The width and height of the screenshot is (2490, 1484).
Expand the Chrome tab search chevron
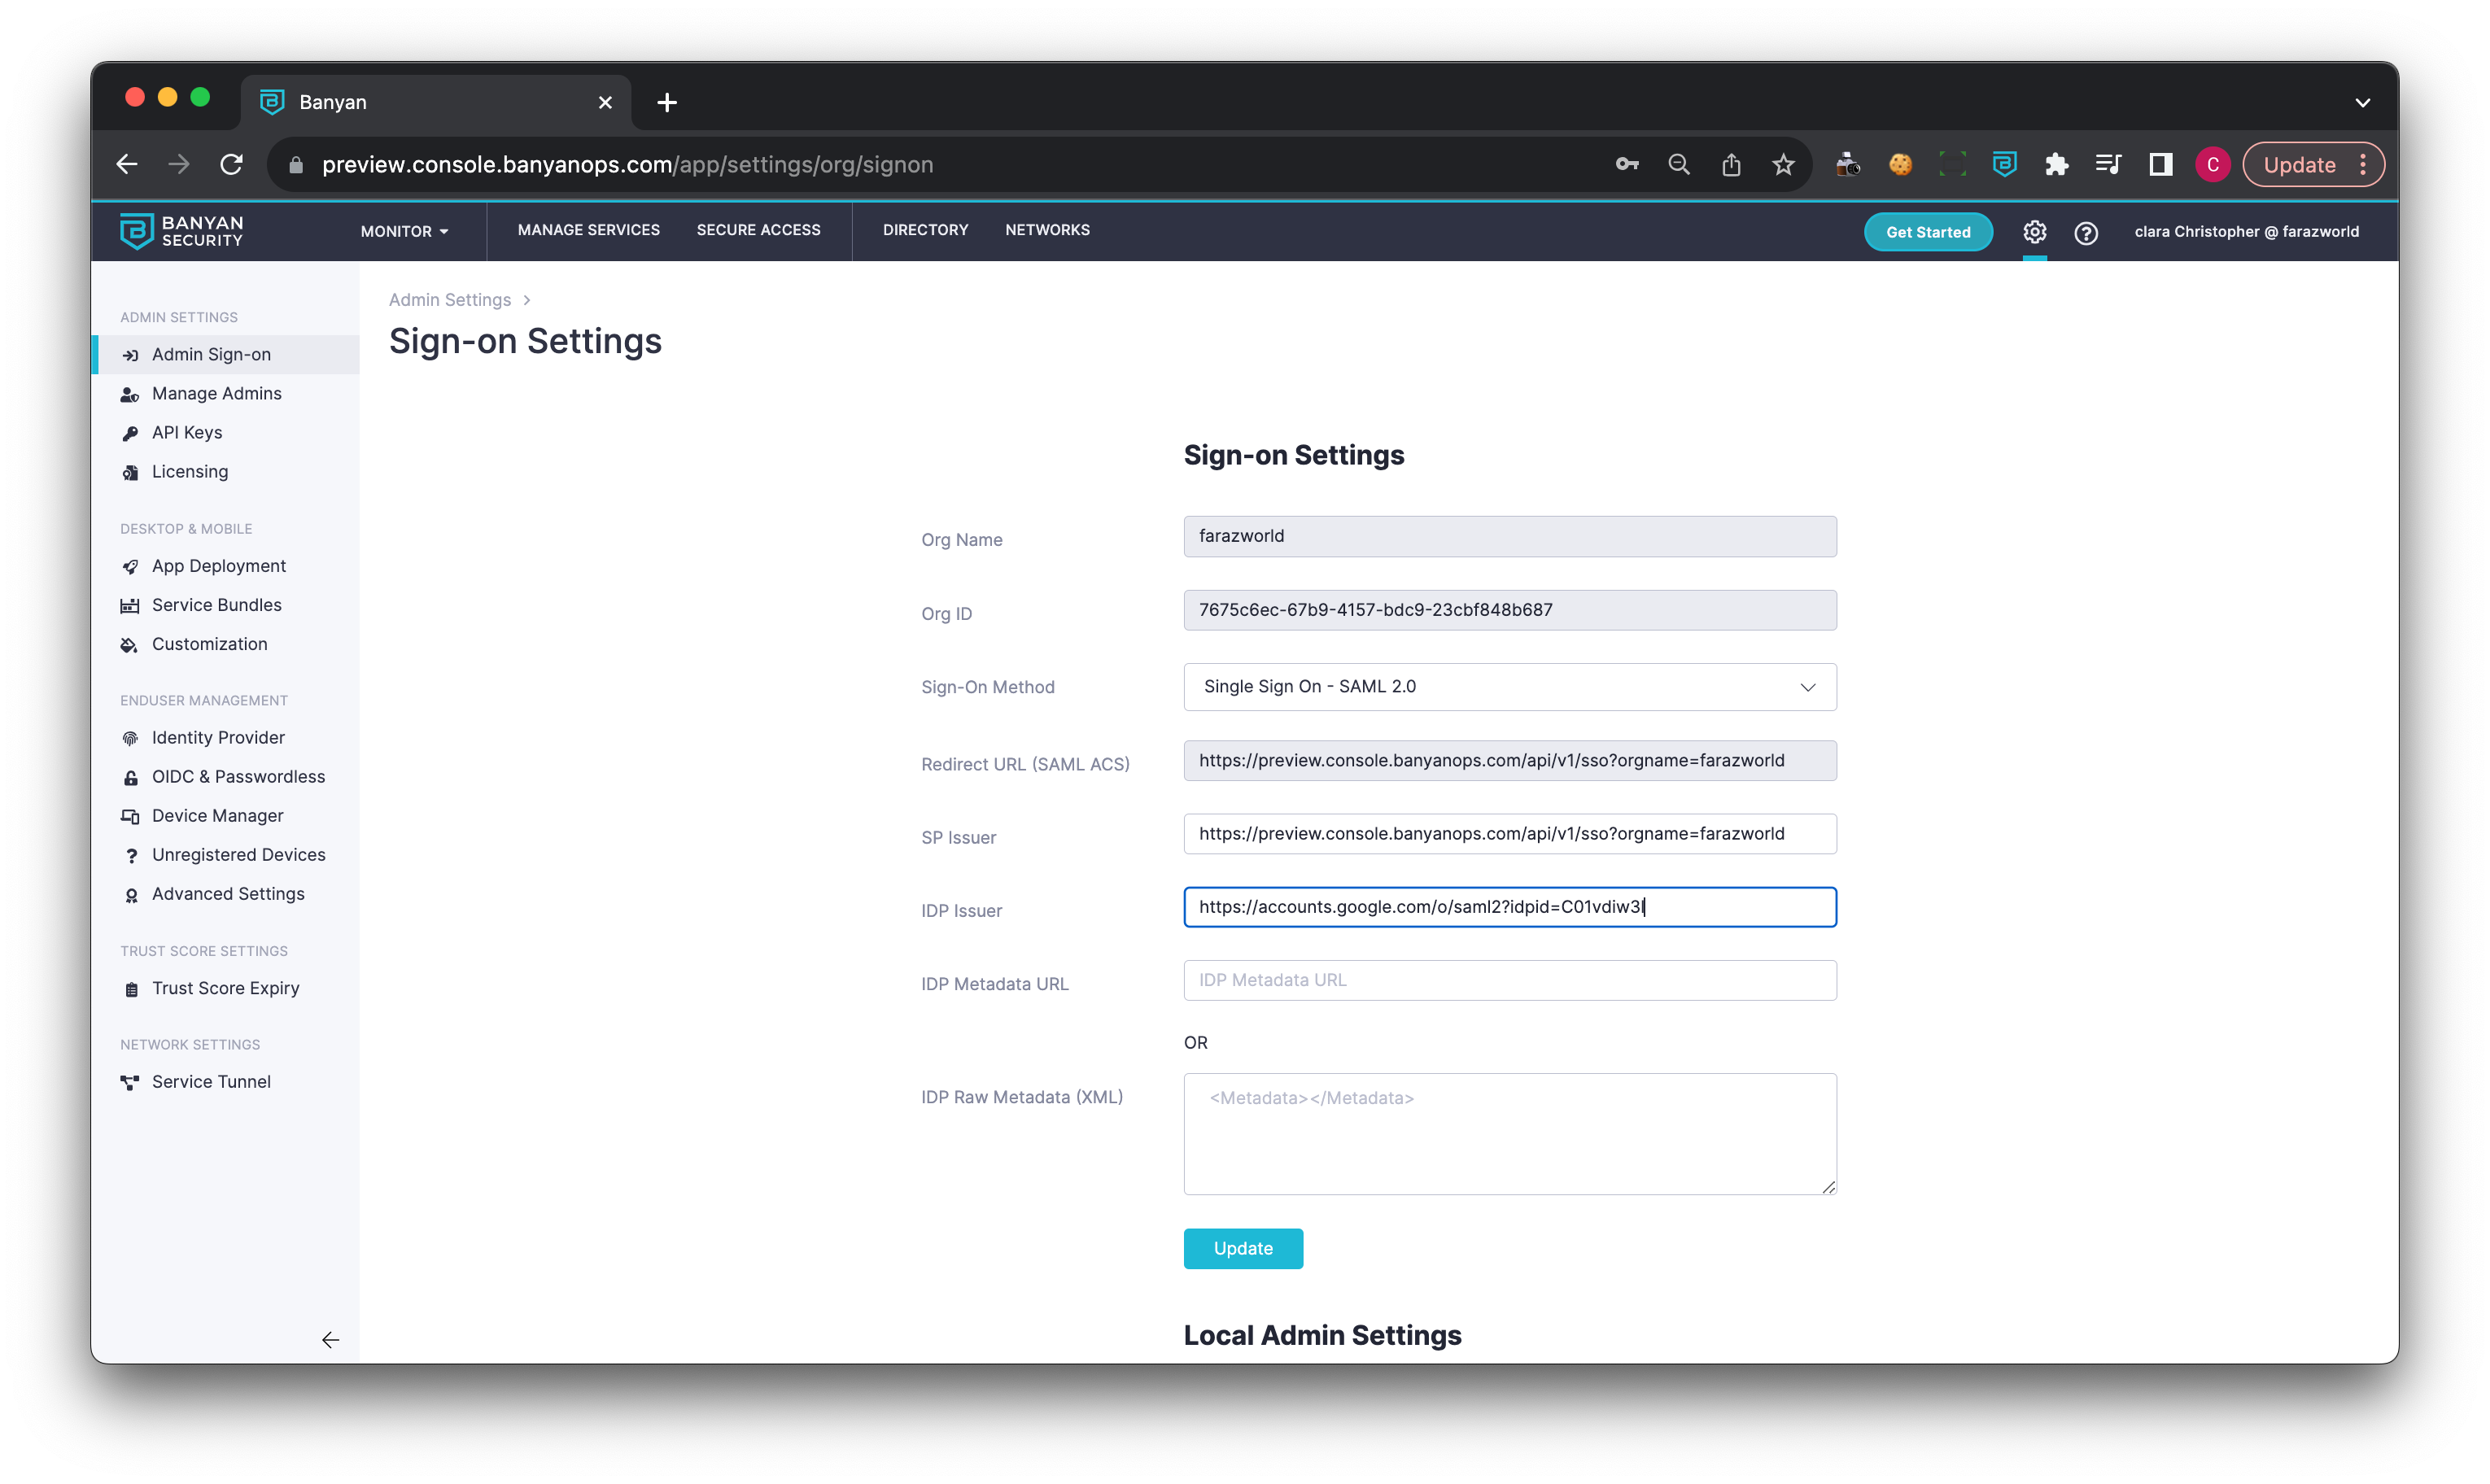tap(2362, 102)
